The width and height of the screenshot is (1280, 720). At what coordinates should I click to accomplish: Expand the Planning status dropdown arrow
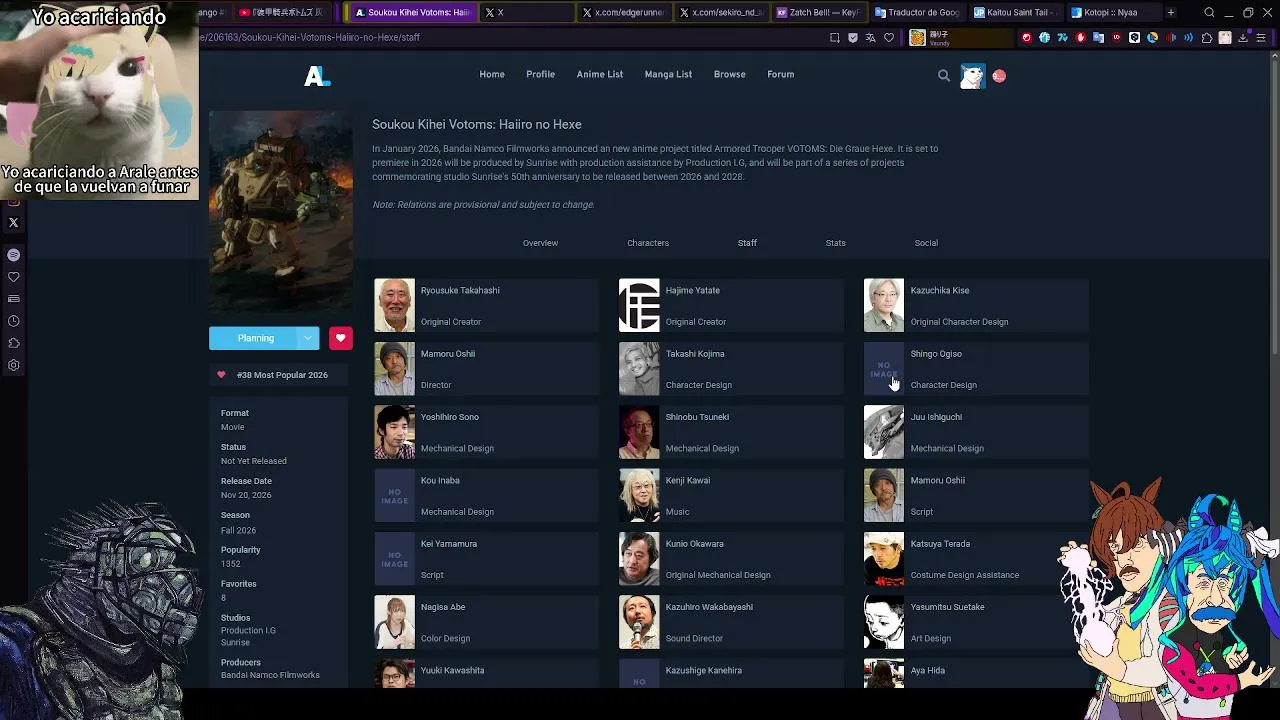click(x=308, y=338)
